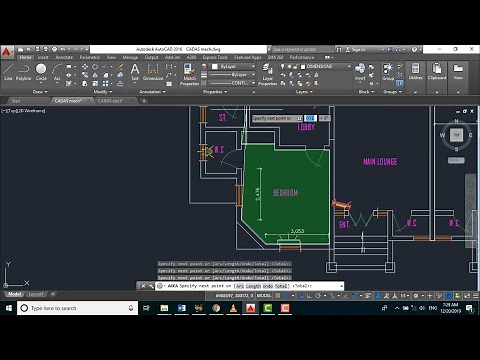Viewport: 480px width, 360px height.
Task: Click the Array tool in Modify panel
Action: pos(106,83)
